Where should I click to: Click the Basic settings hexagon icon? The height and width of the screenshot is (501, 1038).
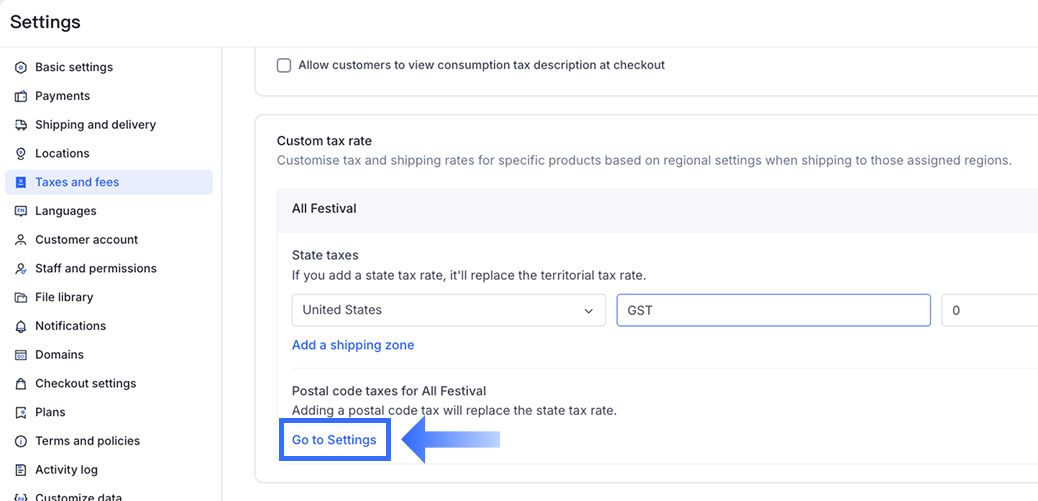pyautogui.click(x=21, y=68)
